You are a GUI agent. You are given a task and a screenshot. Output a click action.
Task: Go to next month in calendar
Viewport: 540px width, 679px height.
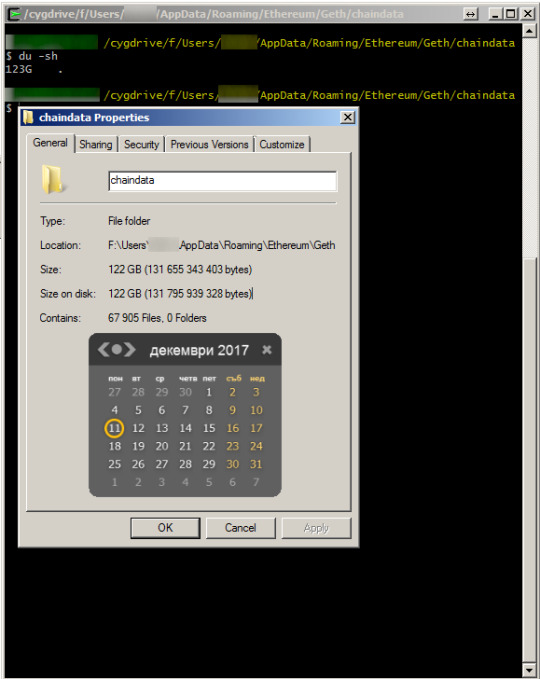(130, 349)
